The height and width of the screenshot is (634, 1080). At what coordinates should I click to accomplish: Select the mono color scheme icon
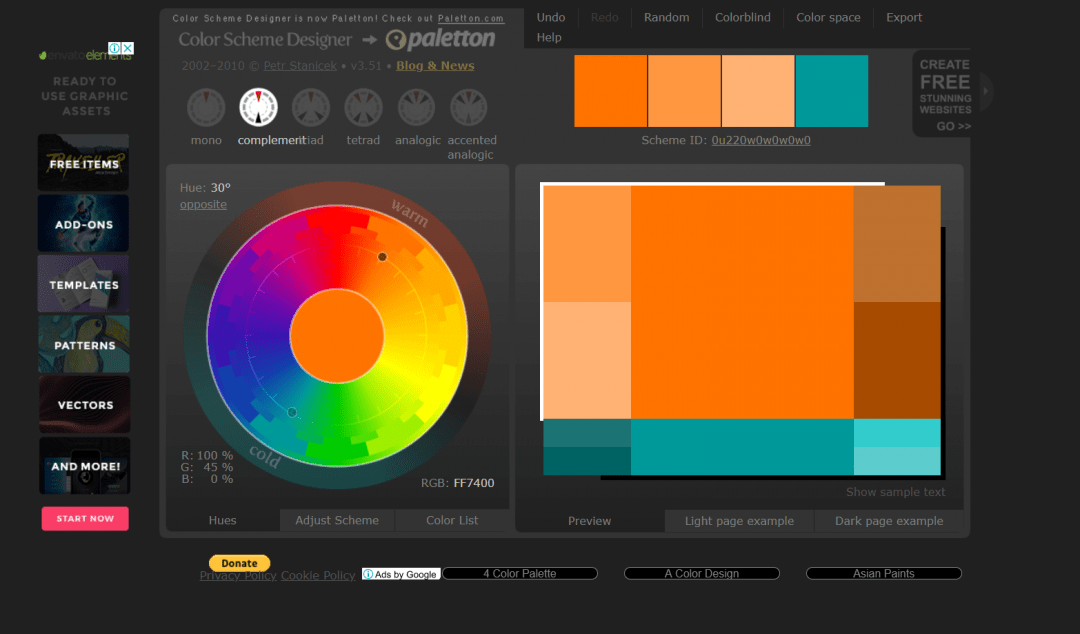[206, 108]
